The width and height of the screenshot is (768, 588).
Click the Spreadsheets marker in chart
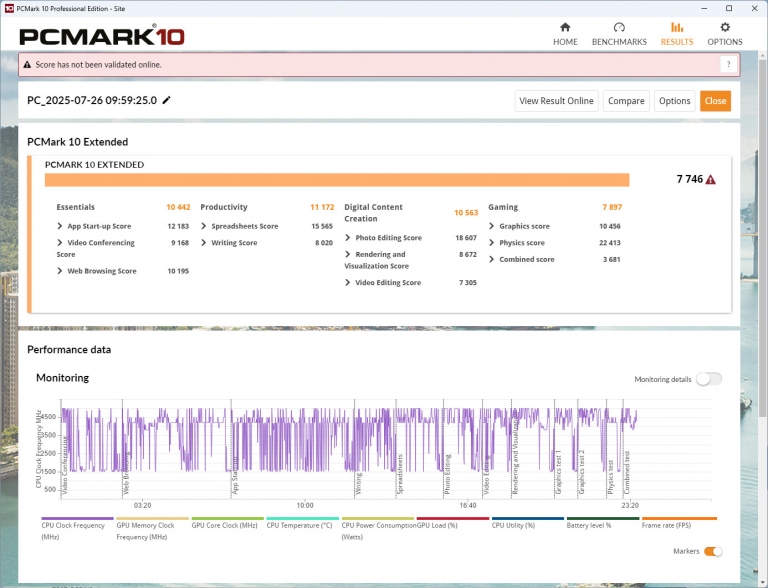[400, 473]
